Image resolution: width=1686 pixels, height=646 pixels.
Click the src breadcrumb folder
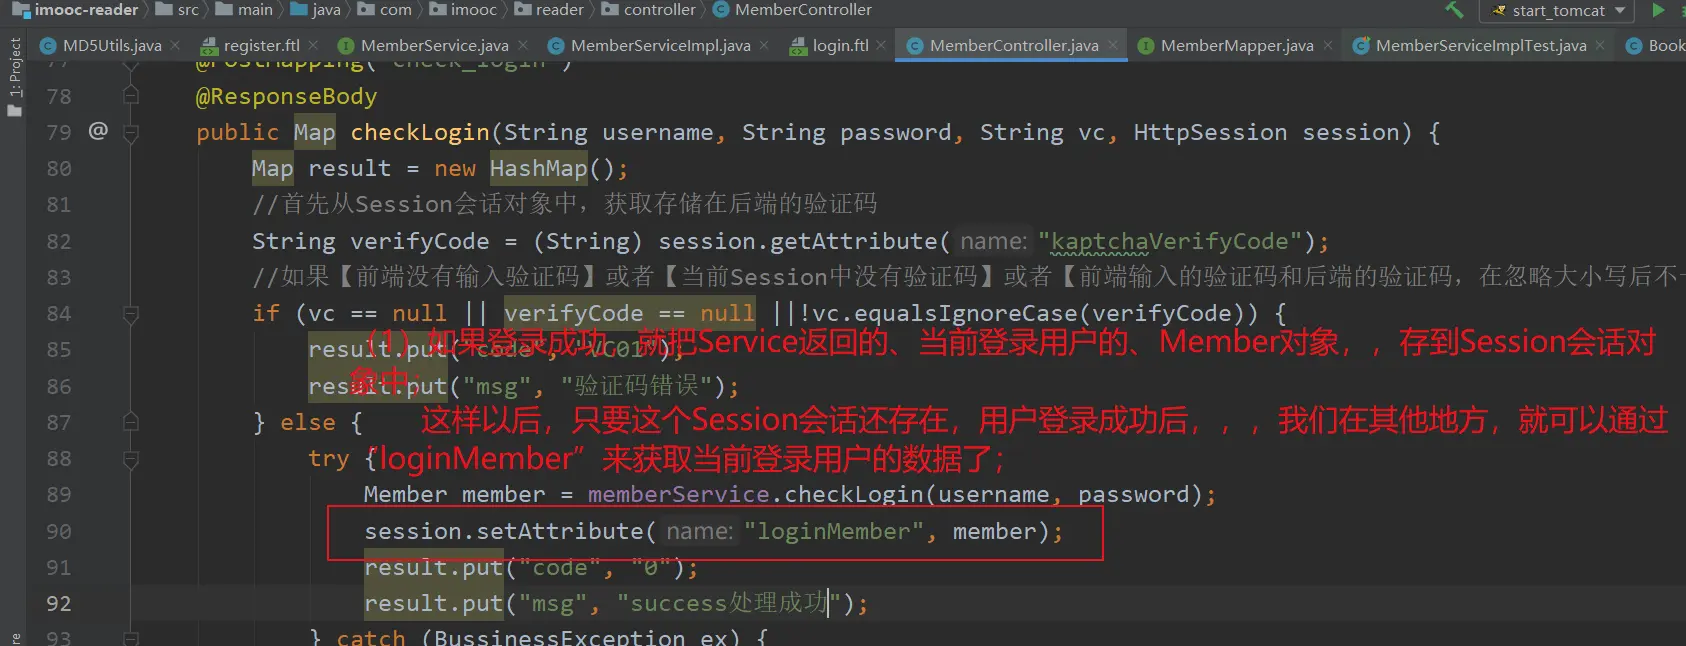coord(177,10)
